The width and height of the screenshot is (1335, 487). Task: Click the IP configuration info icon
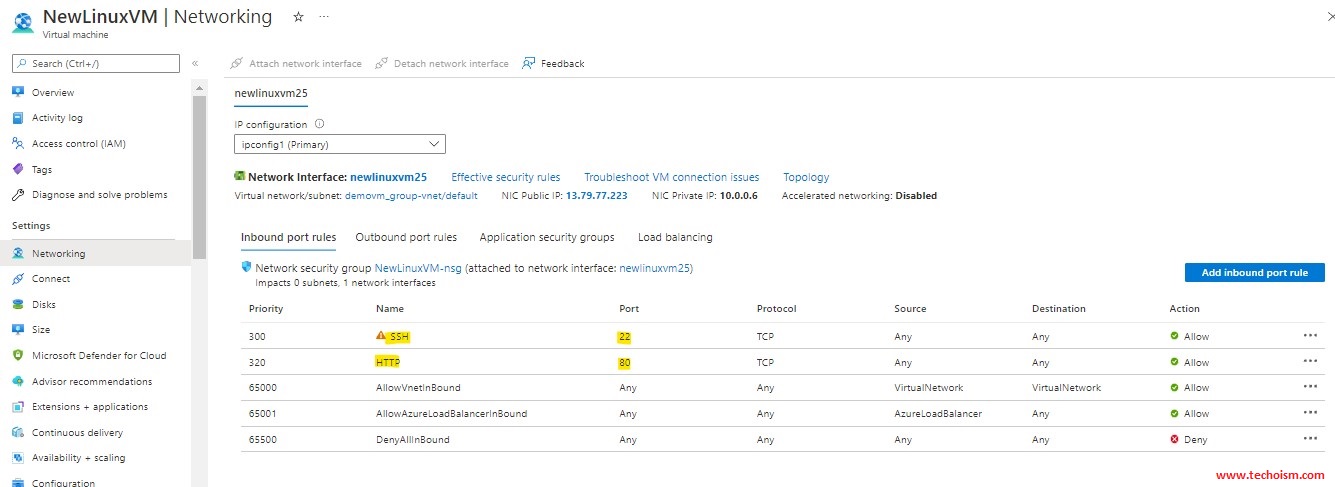point(320,124)
